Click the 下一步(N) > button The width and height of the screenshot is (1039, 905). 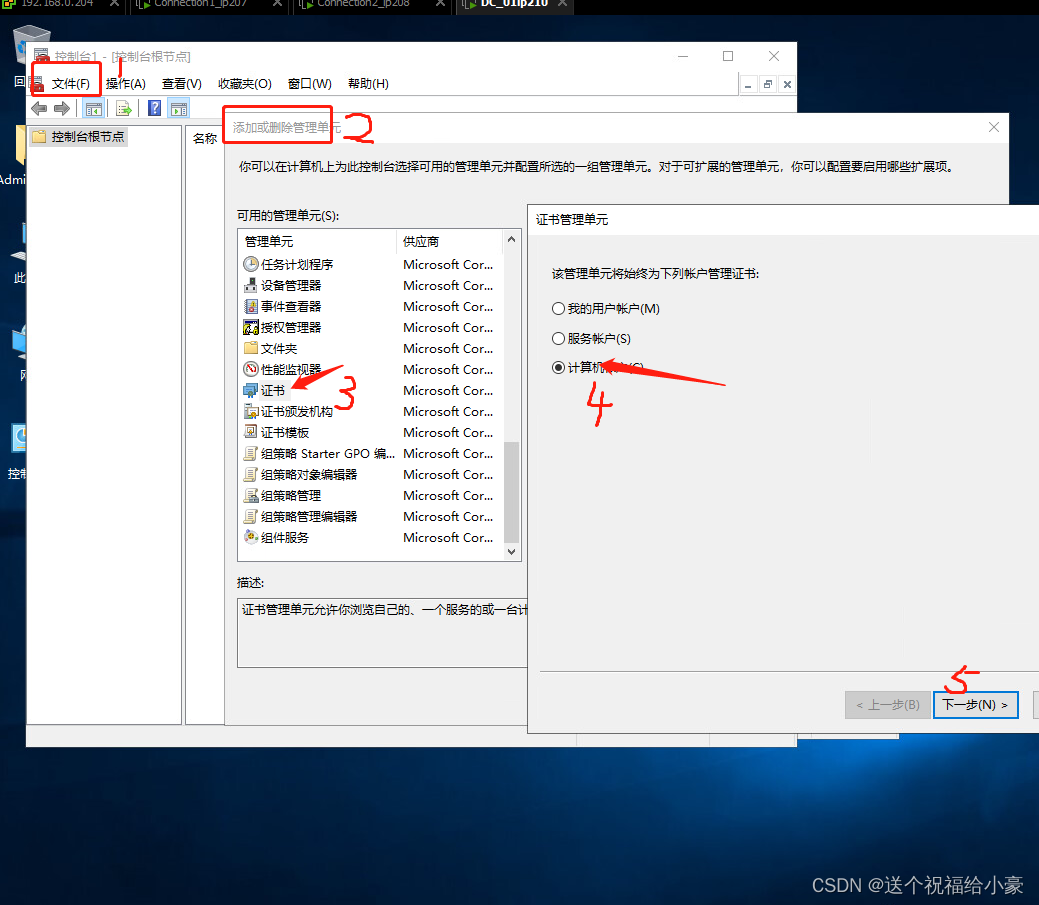(x=975, y=705)
